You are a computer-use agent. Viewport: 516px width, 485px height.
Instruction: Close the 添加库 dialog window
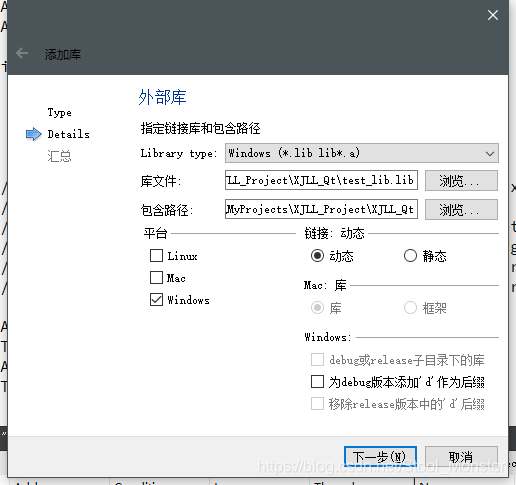[493, 15]
